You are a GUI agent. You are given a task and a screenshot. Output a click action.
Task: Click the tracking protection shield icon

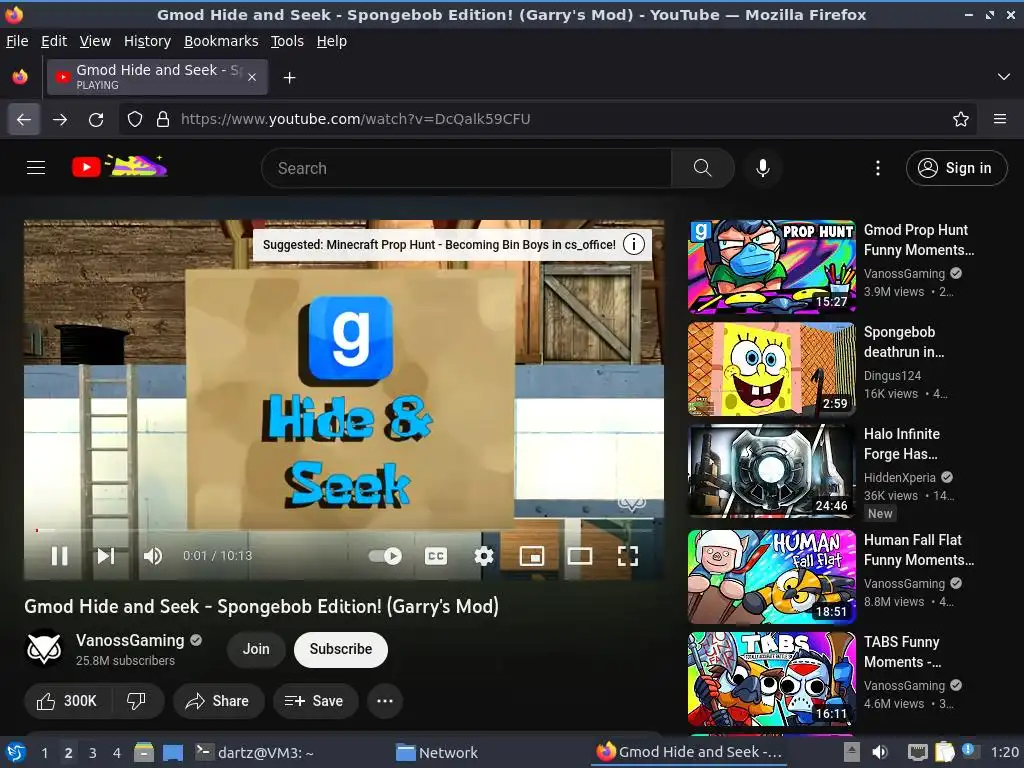135,119
